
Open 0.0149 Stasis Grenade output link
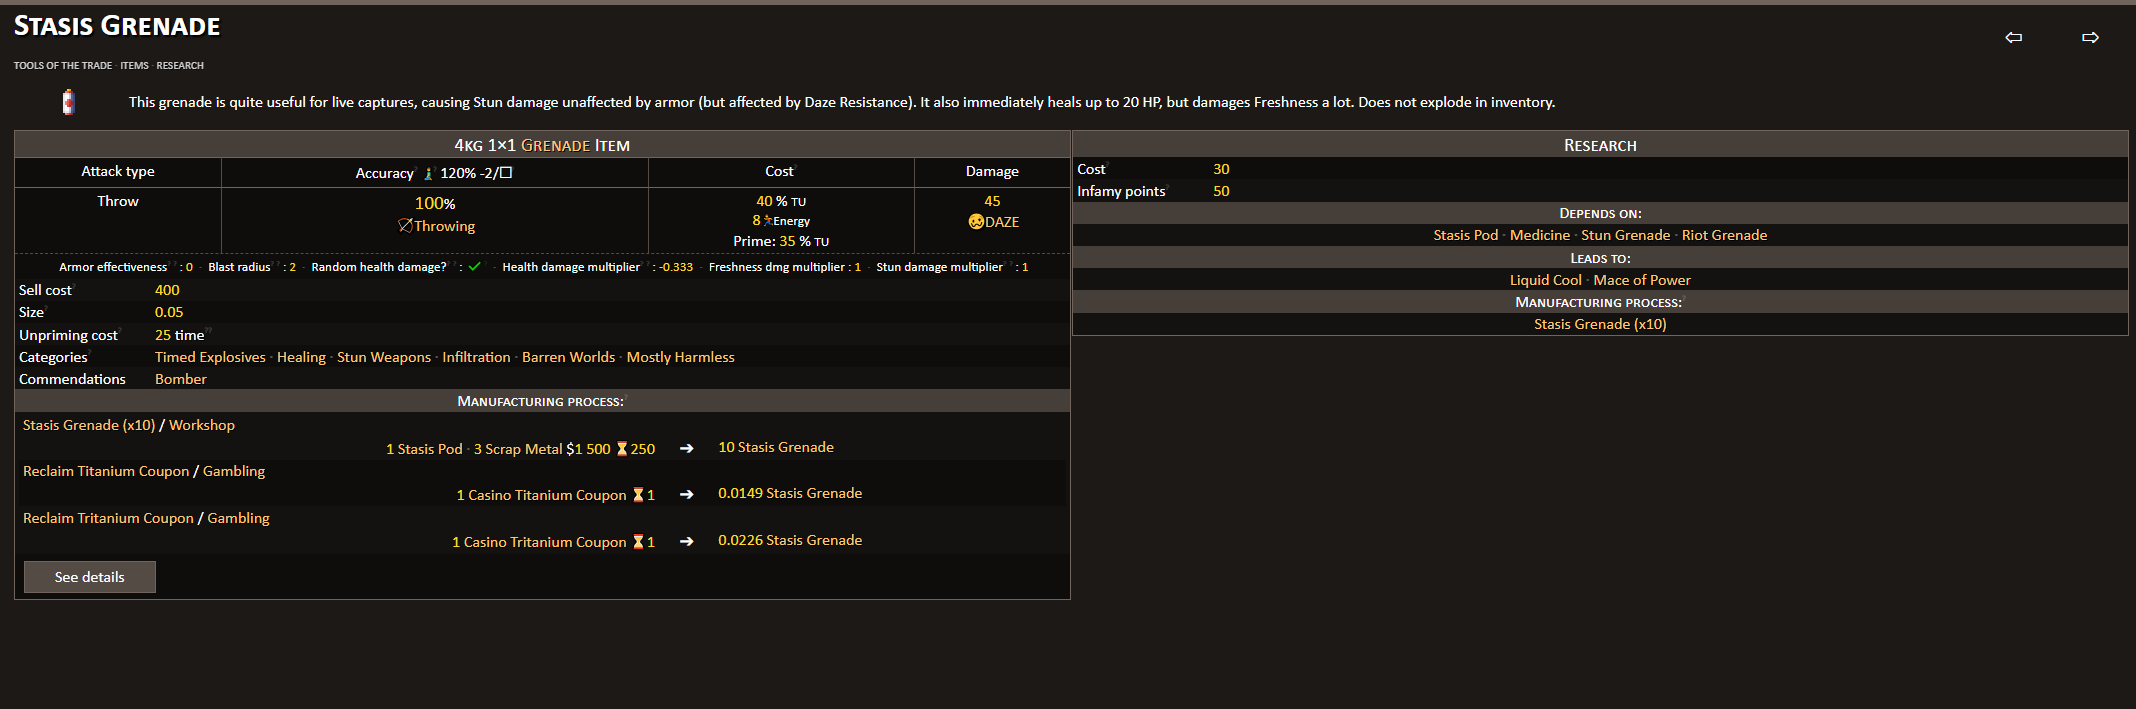790,493
